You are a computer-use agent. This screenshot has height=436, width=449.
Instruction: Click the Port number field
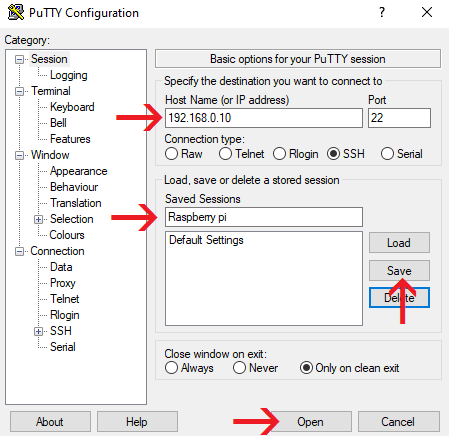399,118
